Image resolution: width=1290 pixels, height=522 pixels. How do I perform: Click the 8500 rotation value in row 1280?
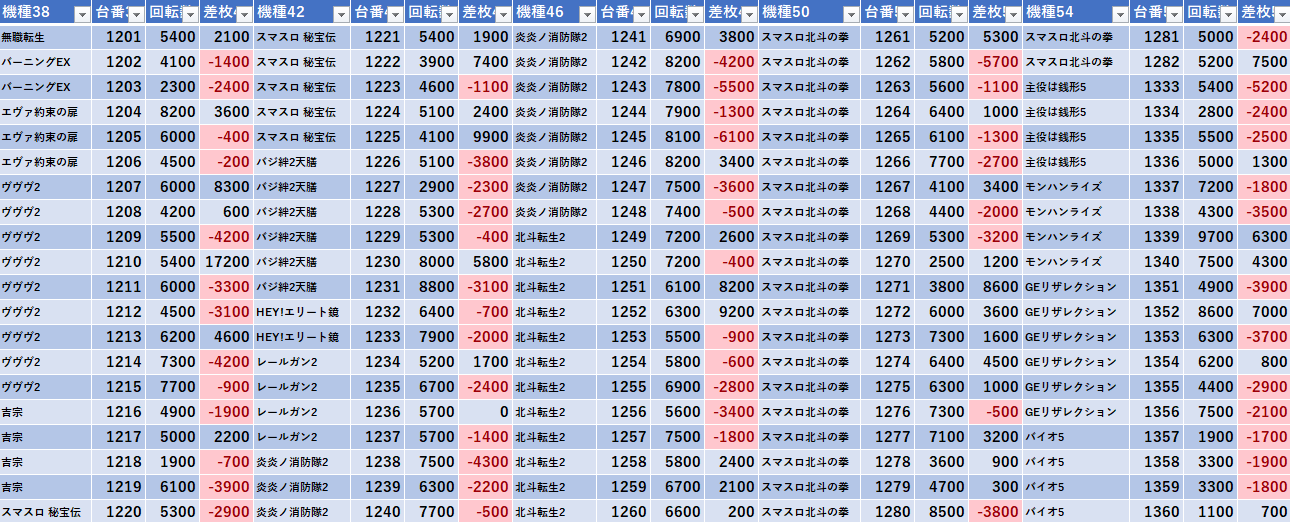coord(942,512)
